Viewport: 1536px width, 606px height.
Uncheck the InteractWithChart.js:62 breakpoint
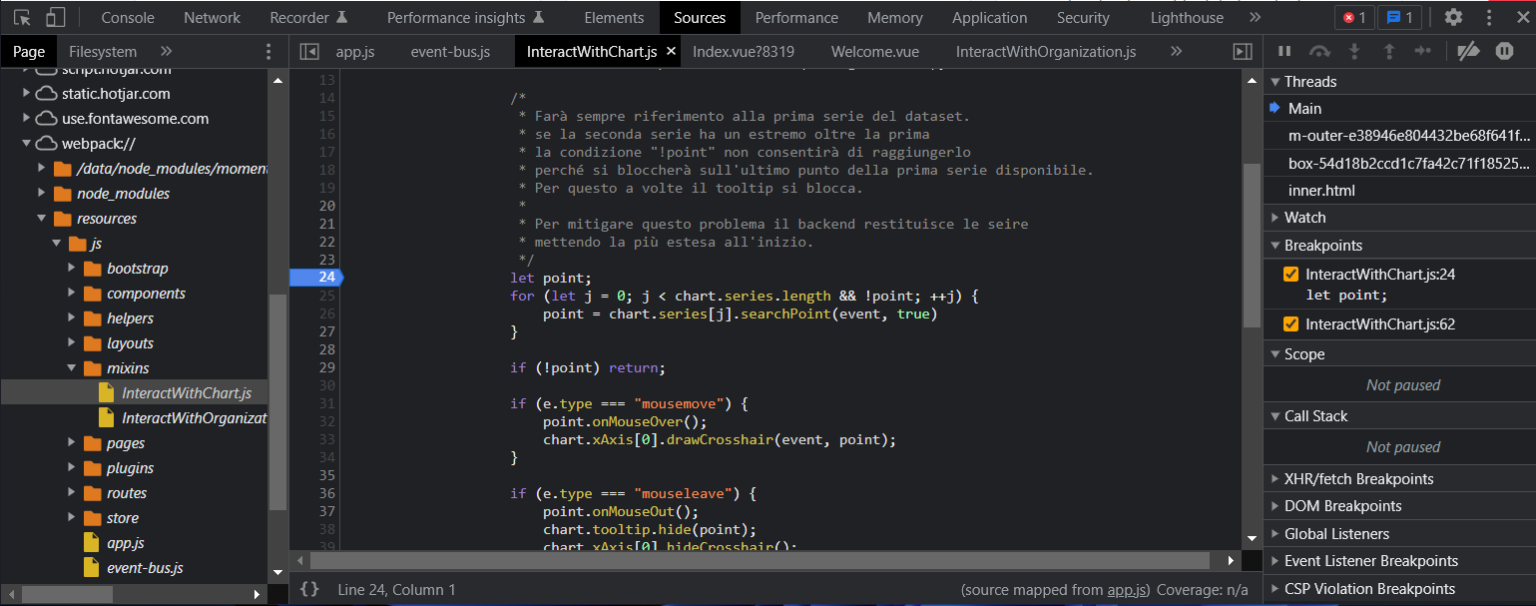click(1290, 323)
